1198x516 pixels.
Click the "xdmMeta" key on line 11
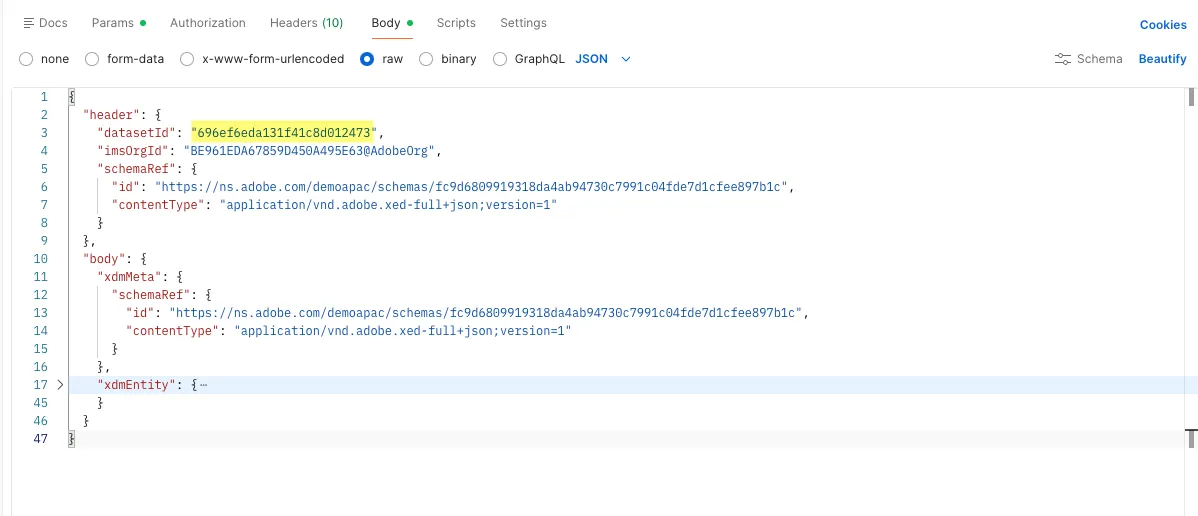point(129,277)
